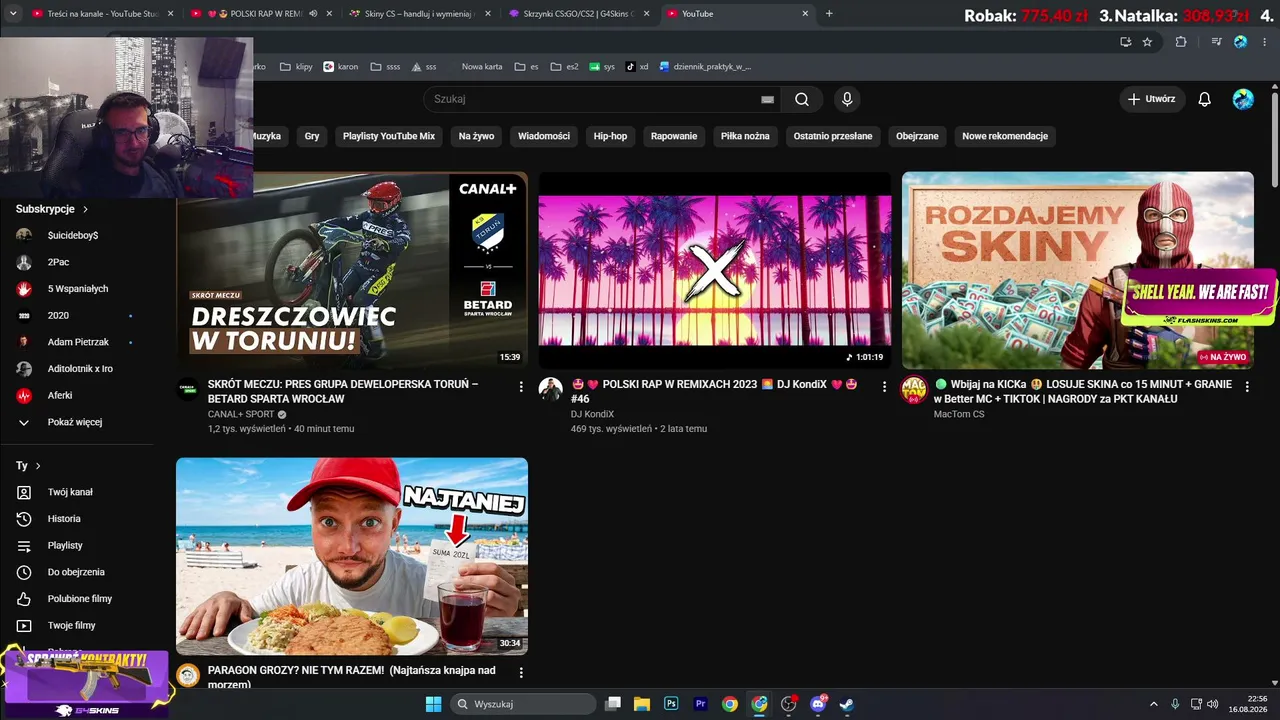Viewport: 1280px width, 720px height.
Task: Open Steam from the taskbar
Action: click(846, 704)
